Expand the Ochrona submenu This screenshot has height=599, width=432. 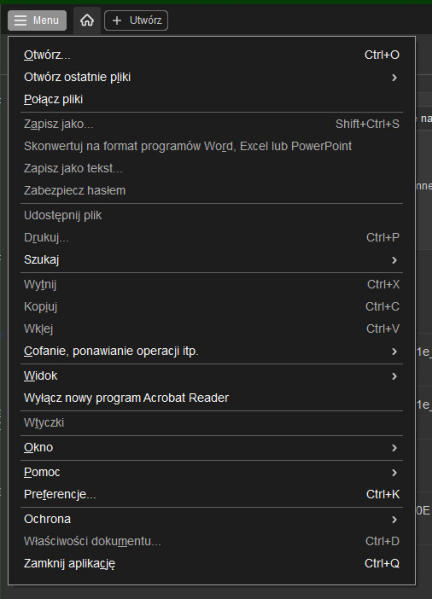point(212,519)
